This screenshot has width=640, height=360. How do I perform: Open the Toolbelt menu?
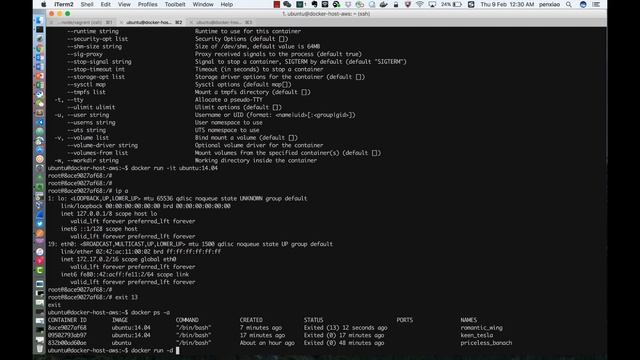175,4
